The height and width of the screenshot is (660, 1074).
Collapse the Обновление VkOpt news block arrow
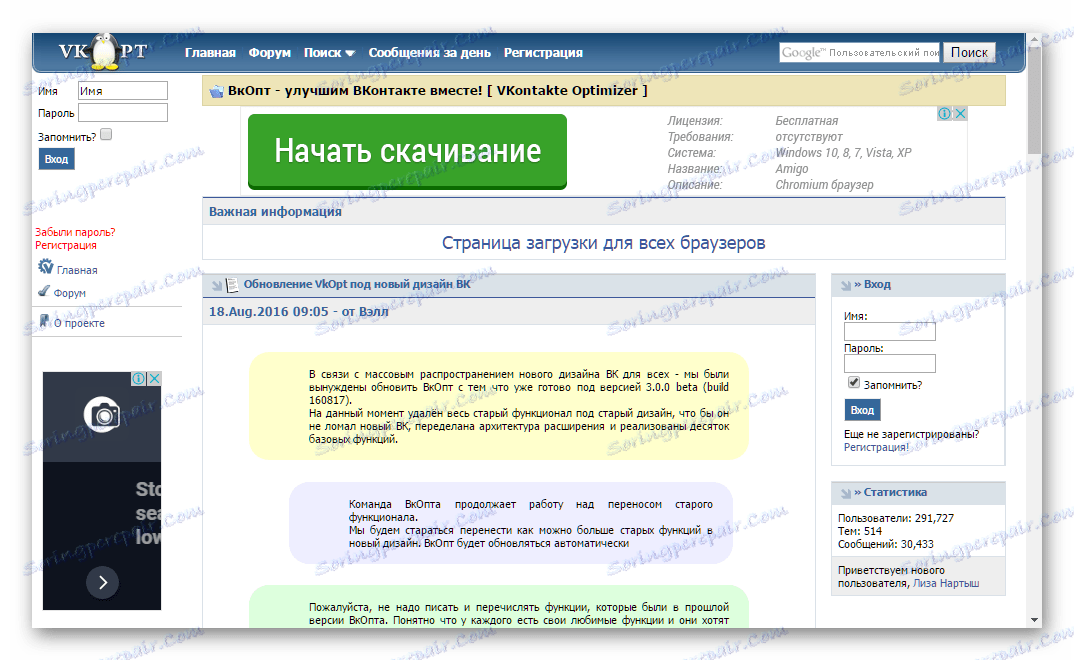click(216, 285)
